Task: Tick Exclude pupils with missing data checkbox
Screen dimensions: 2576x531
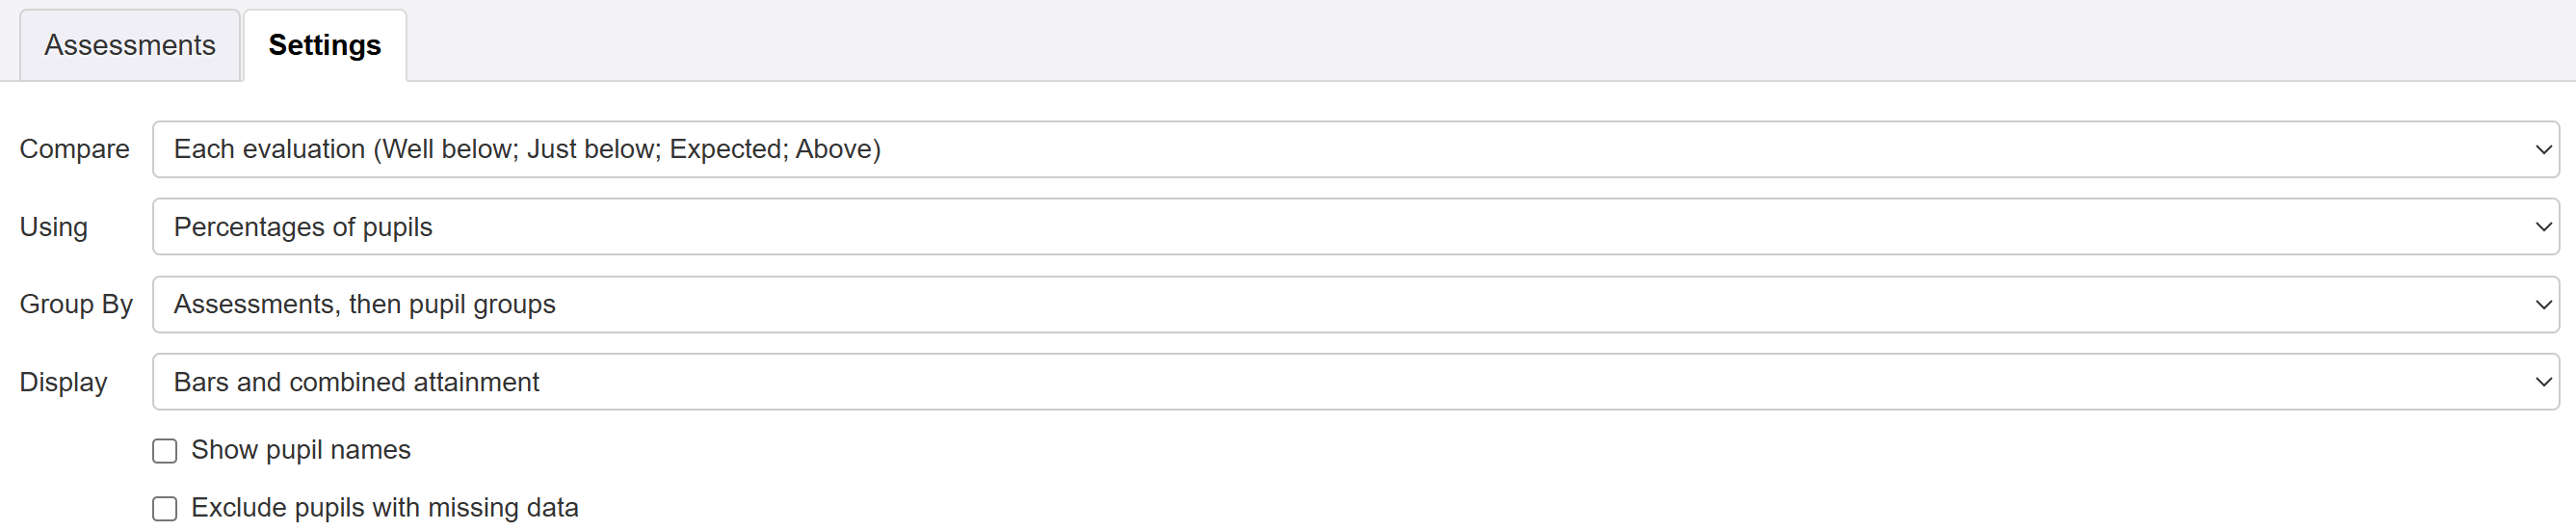Action: tap(165, 509)
